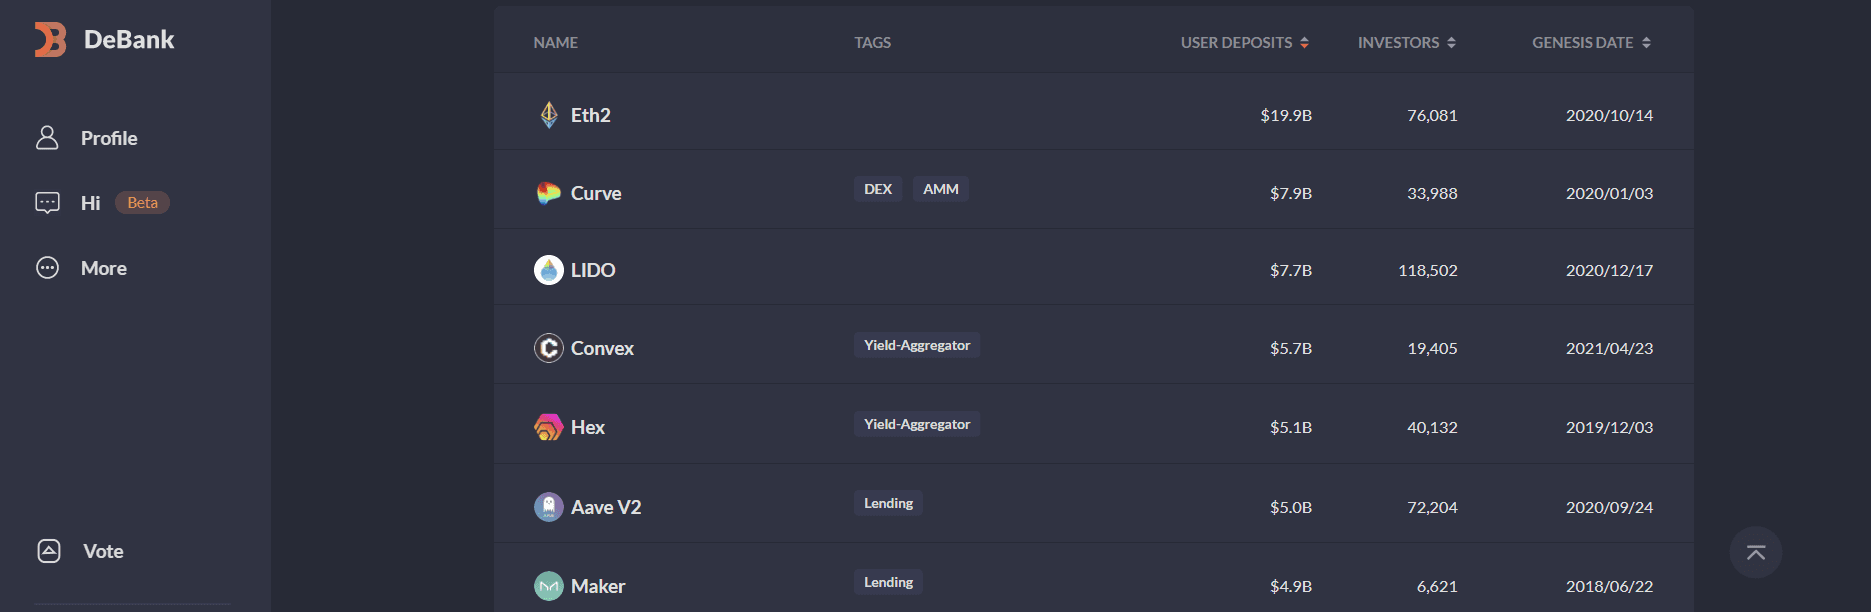Click the scroll-to-top arrow button
The height and width of the screenshot is (612, 1871).
tap(1755, 552)
